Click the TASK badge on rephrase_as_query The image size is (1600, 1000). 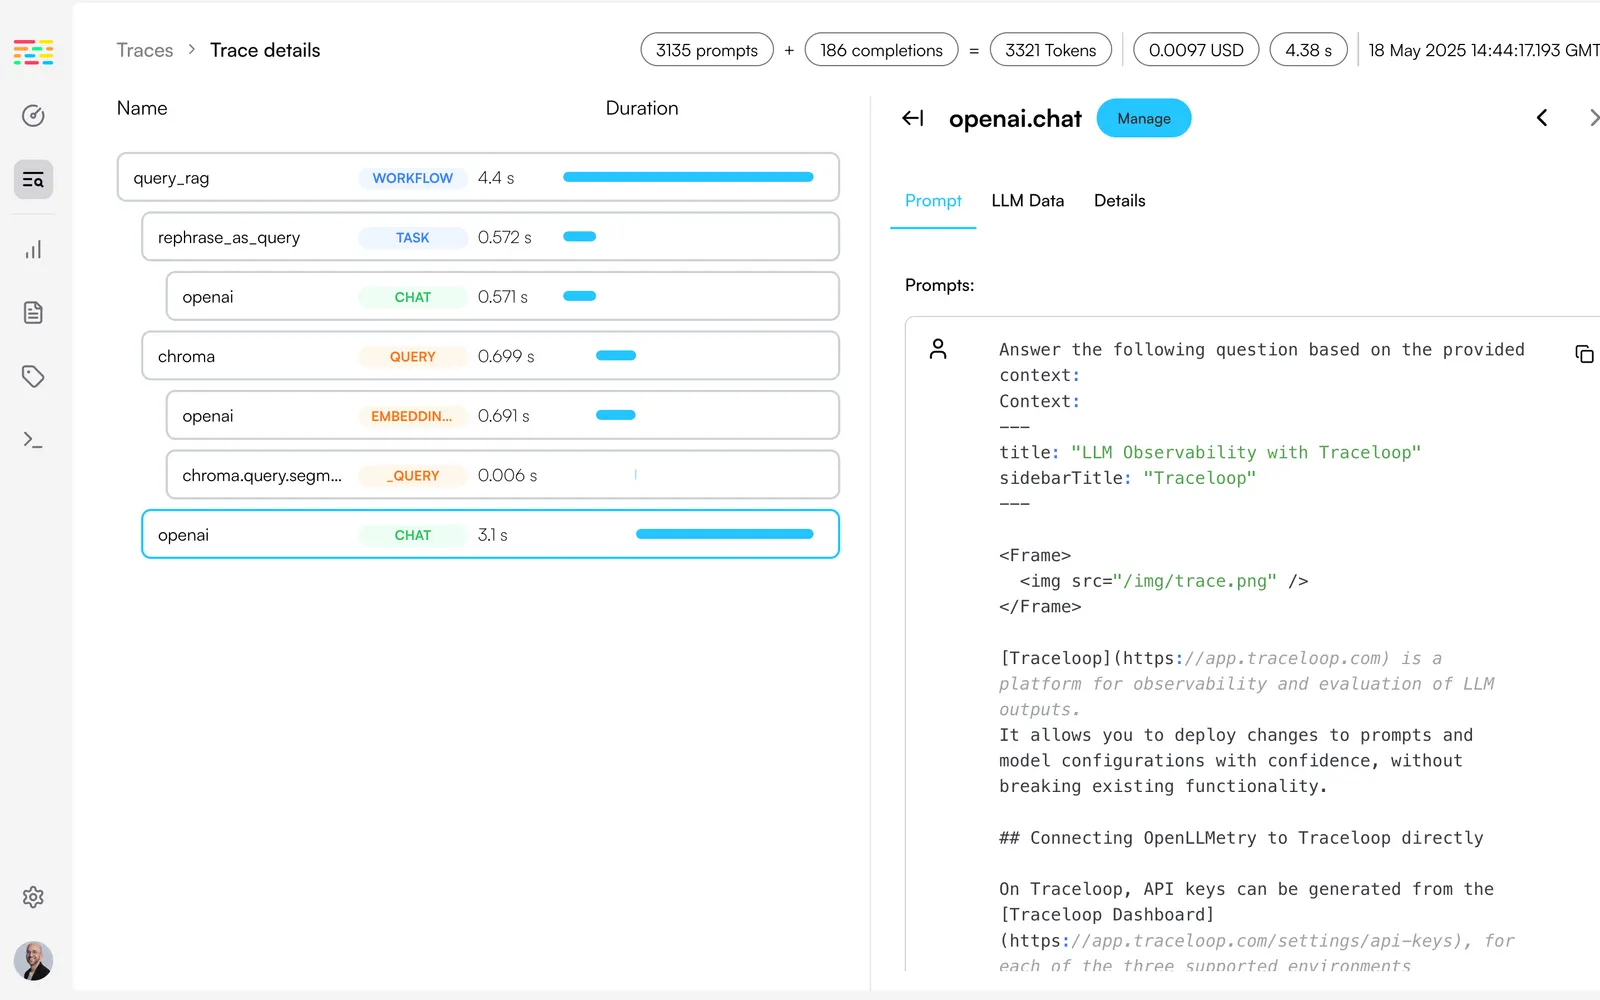tap(412, 238)
